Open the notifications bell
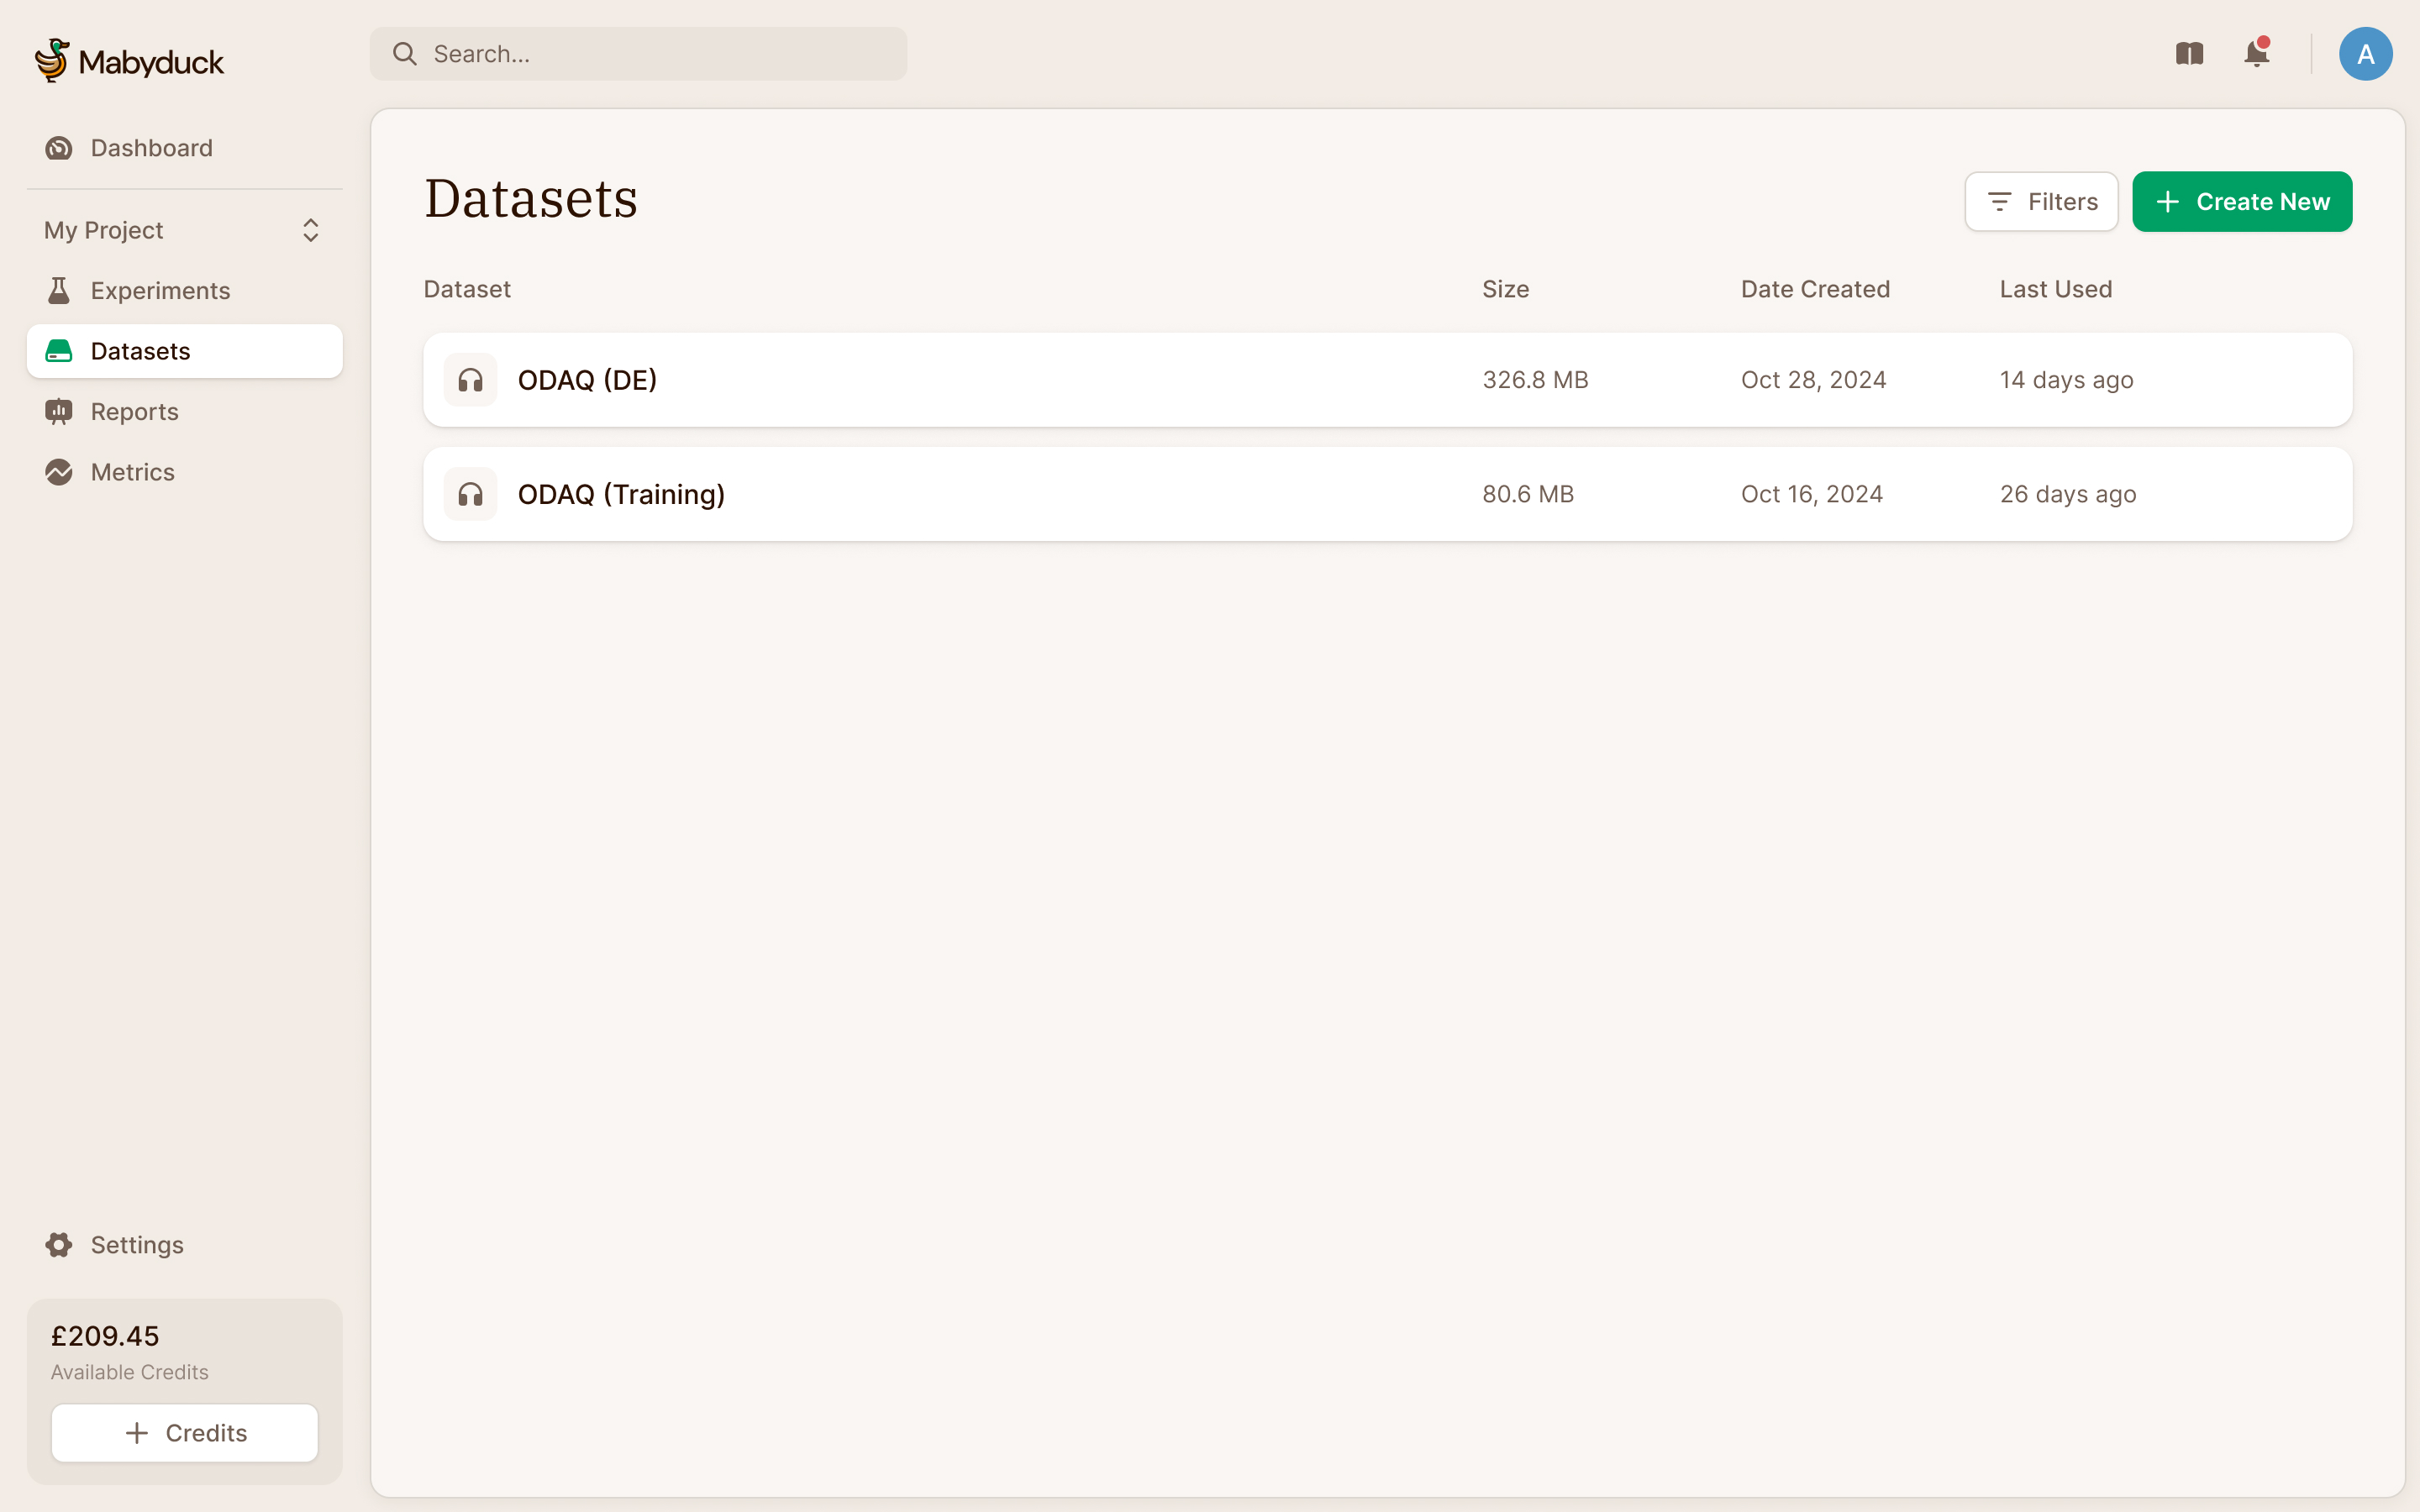Screen dimensions: 2420x1512 click(x=2256, y=53)
